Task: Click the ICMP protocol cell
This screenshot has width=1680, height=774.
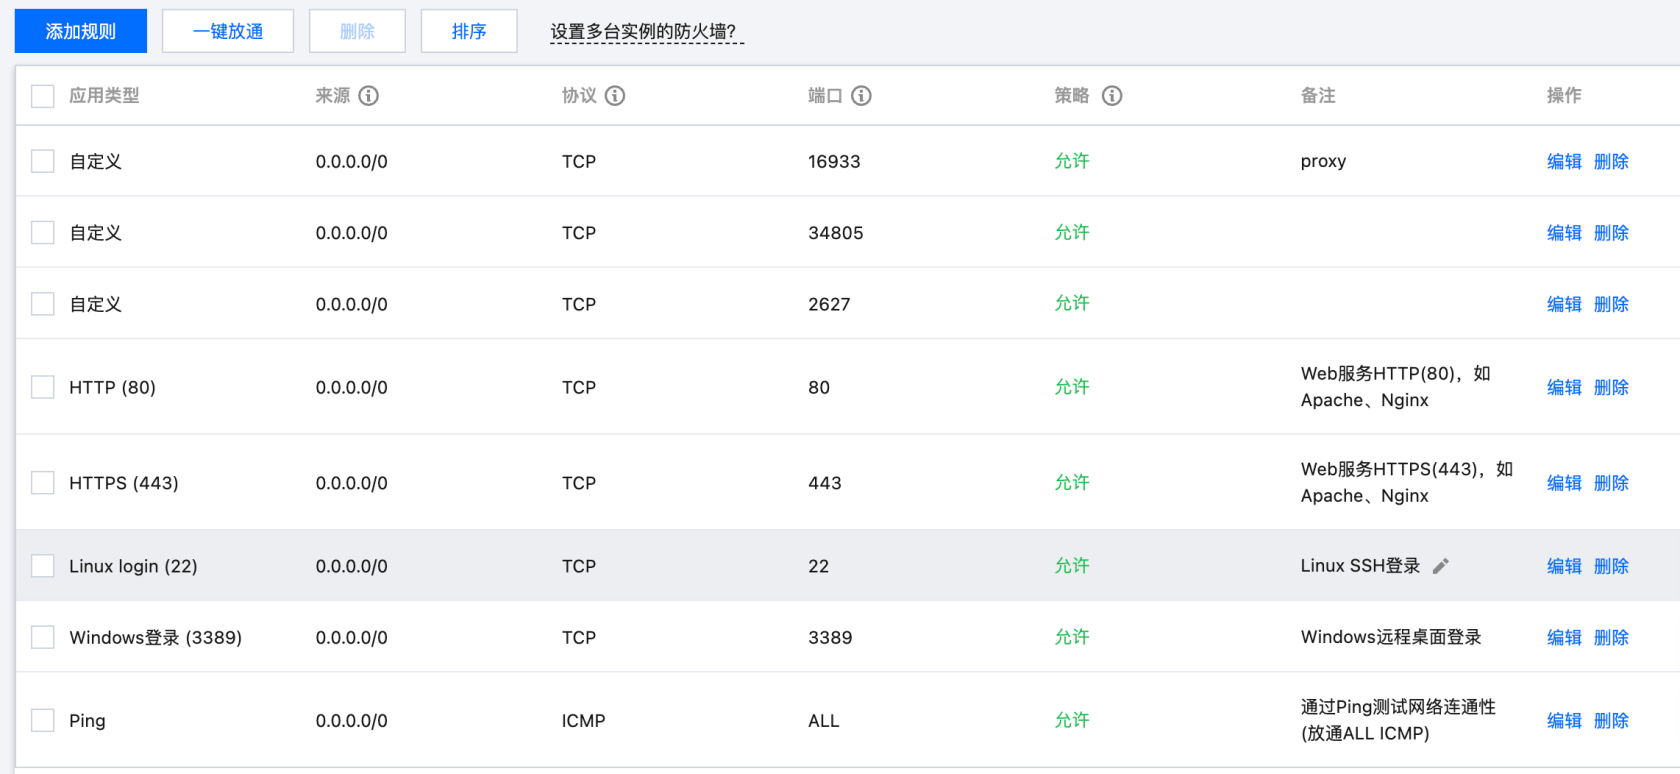Action: click(x=583, y=720)
